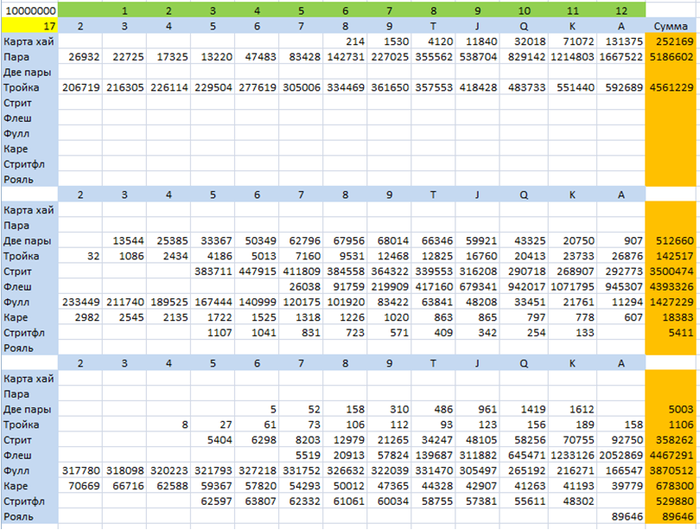Click cell value 26038

(301, 287)
